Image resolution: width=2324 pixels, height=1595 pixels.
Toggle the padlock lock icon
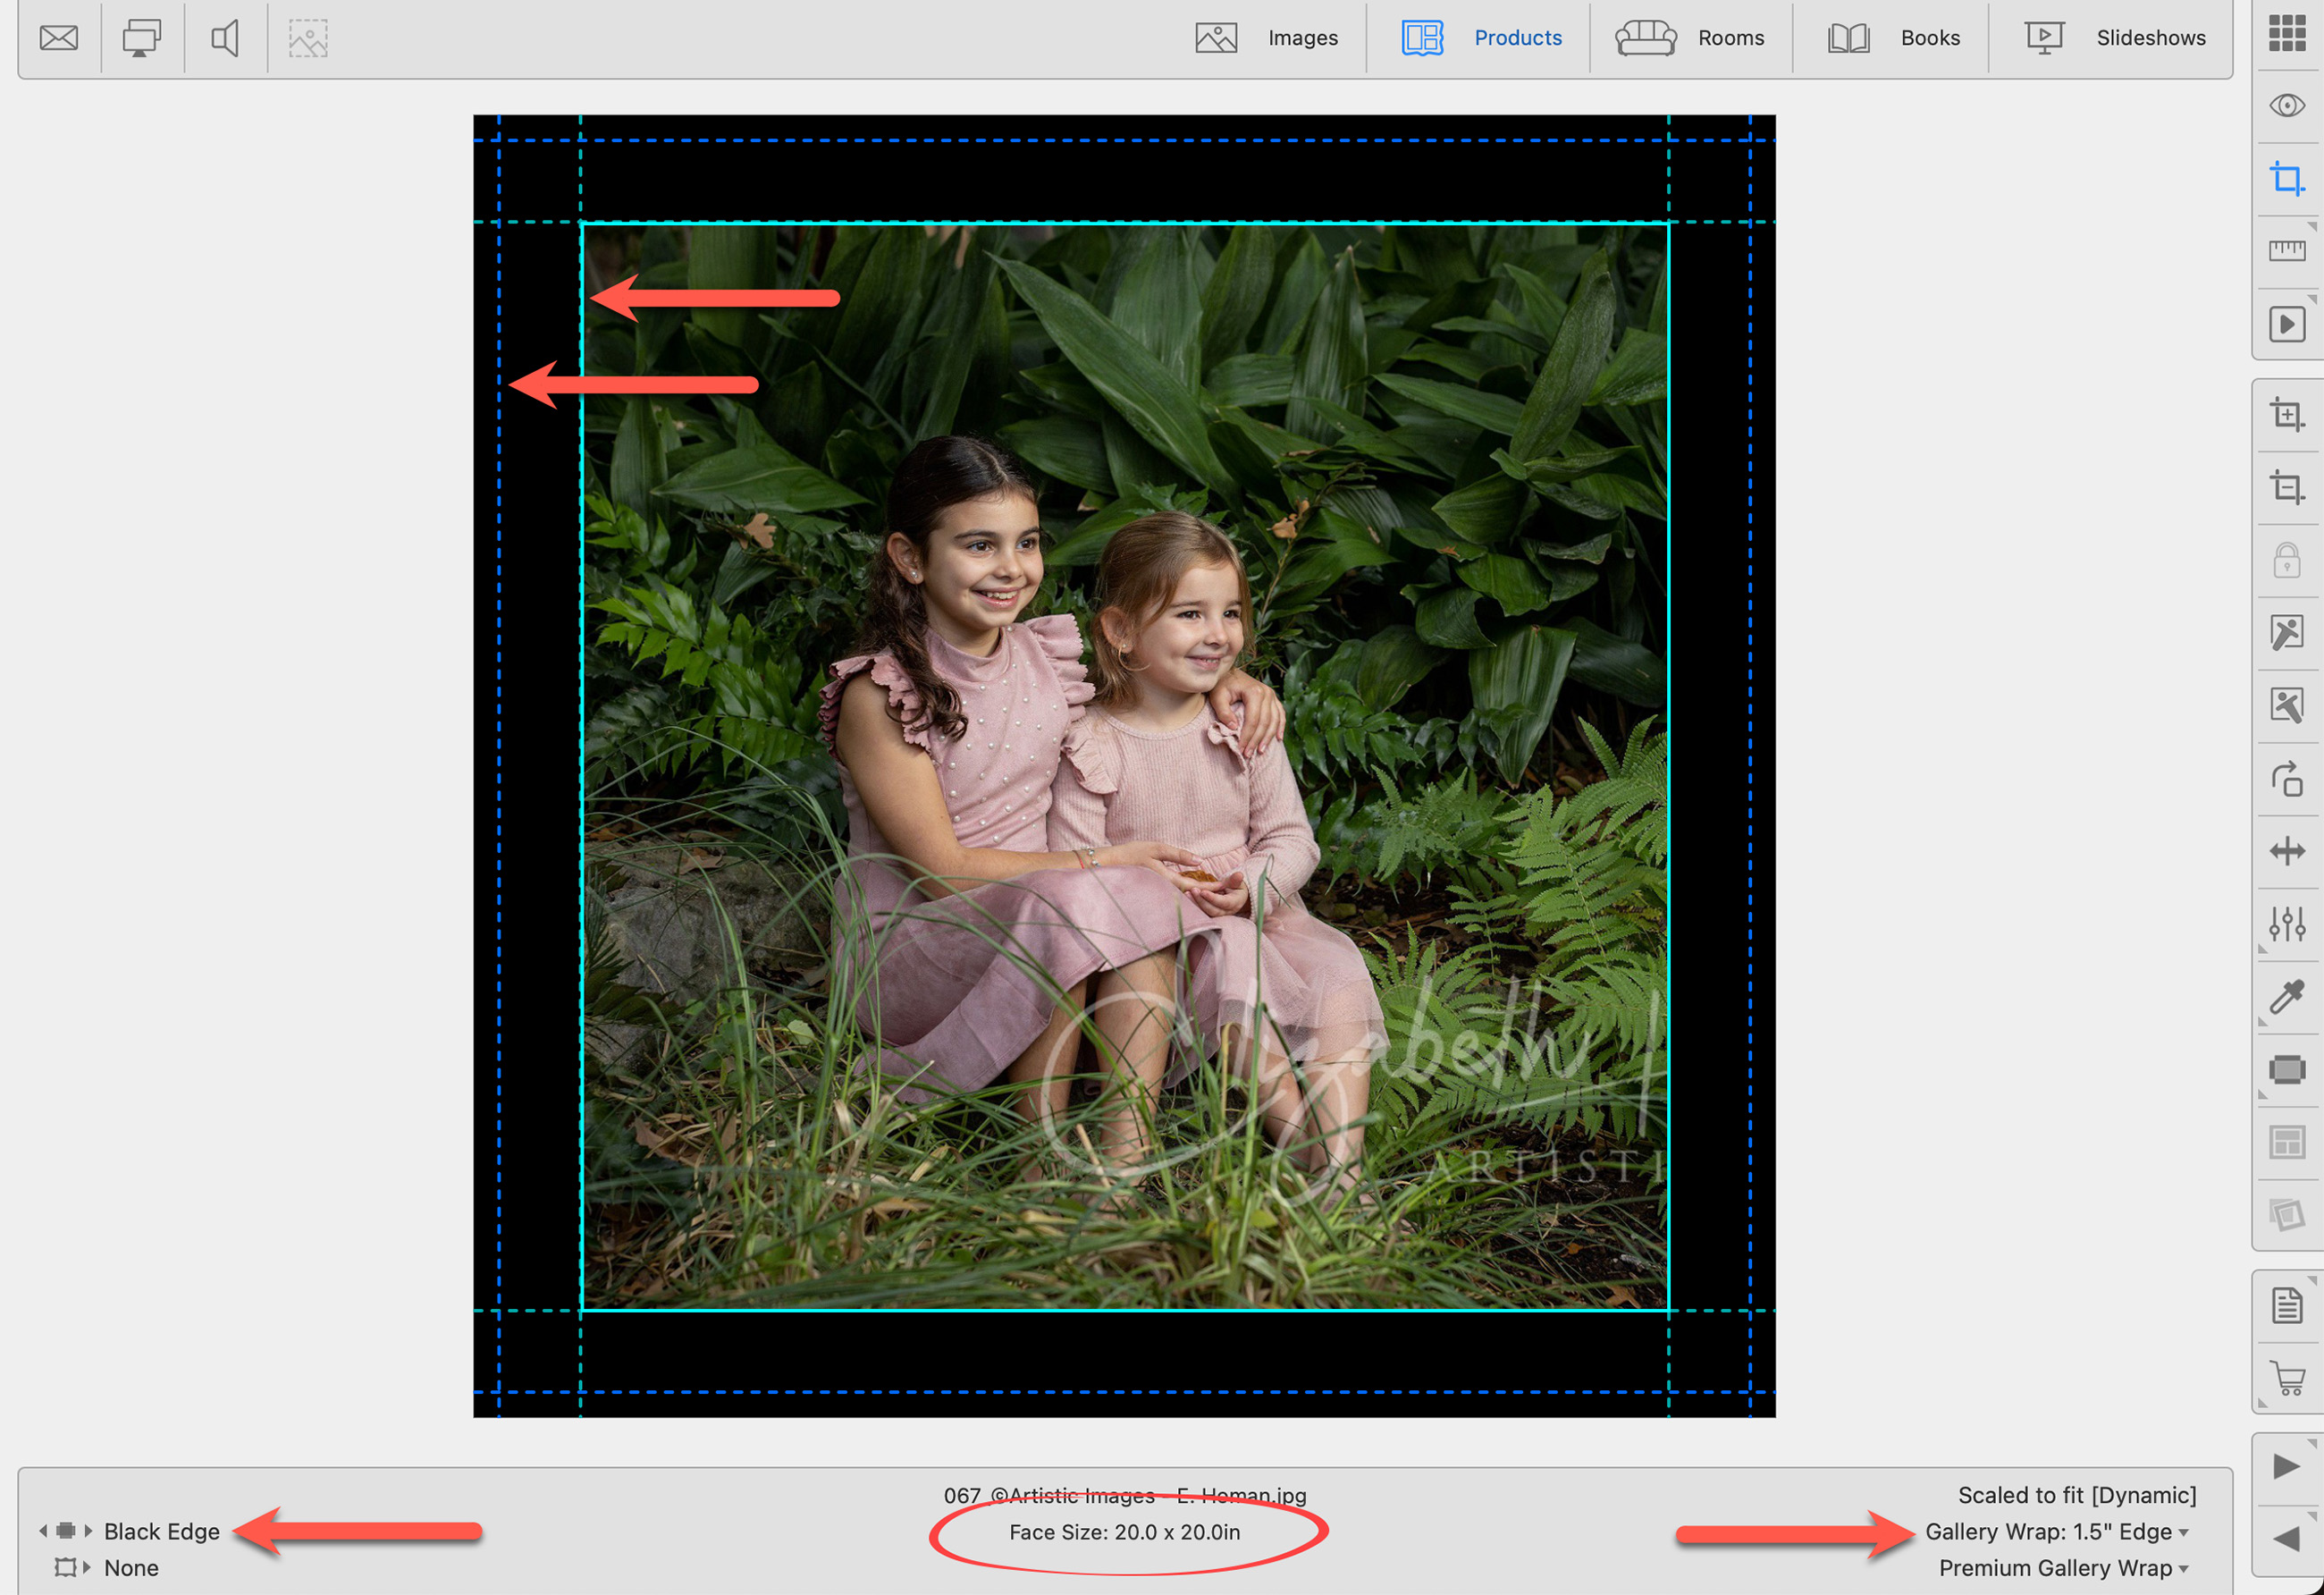[2287, 561]
